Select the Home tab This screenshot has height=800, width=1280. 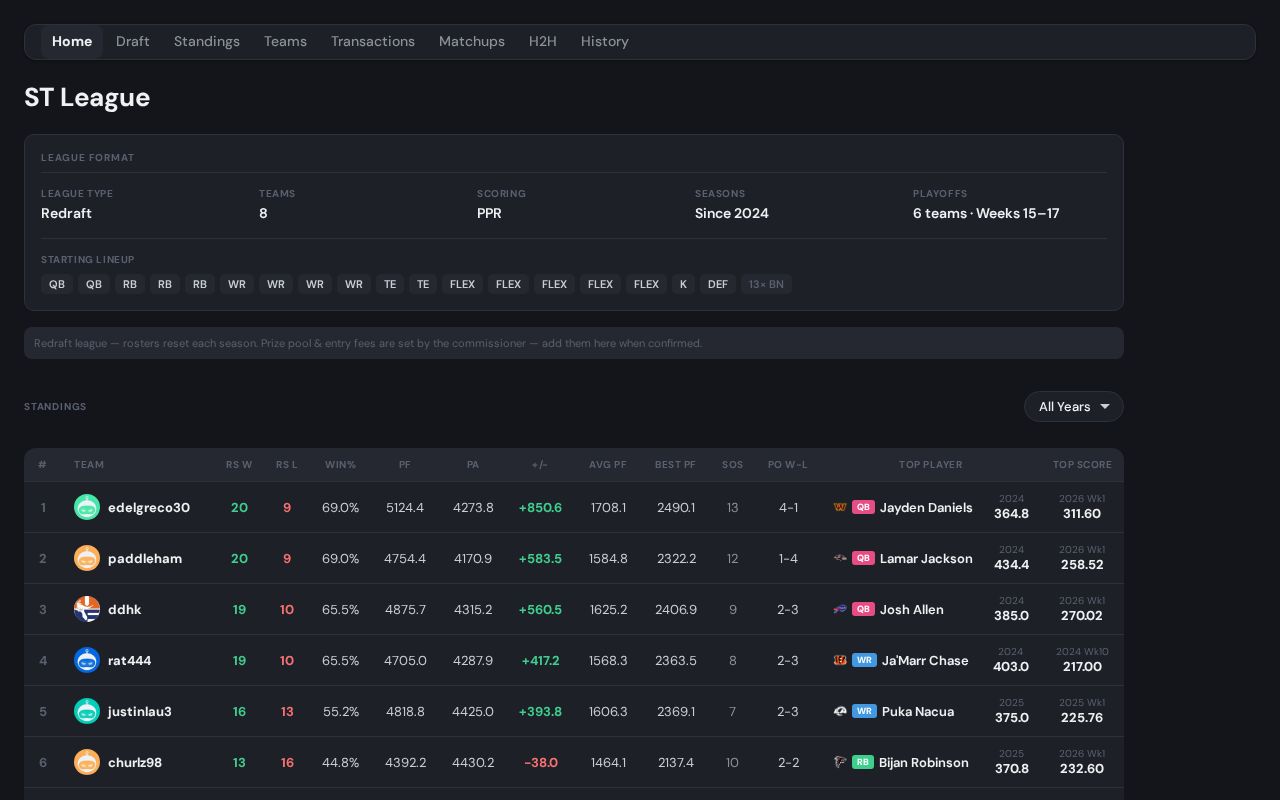pos(72,42)
